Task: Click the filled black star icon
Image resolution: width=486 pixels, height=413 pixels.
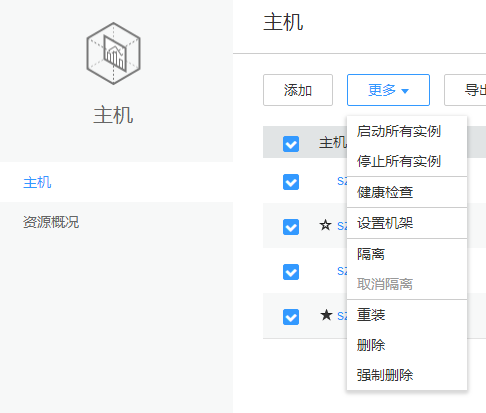Action: coord(326,315)
